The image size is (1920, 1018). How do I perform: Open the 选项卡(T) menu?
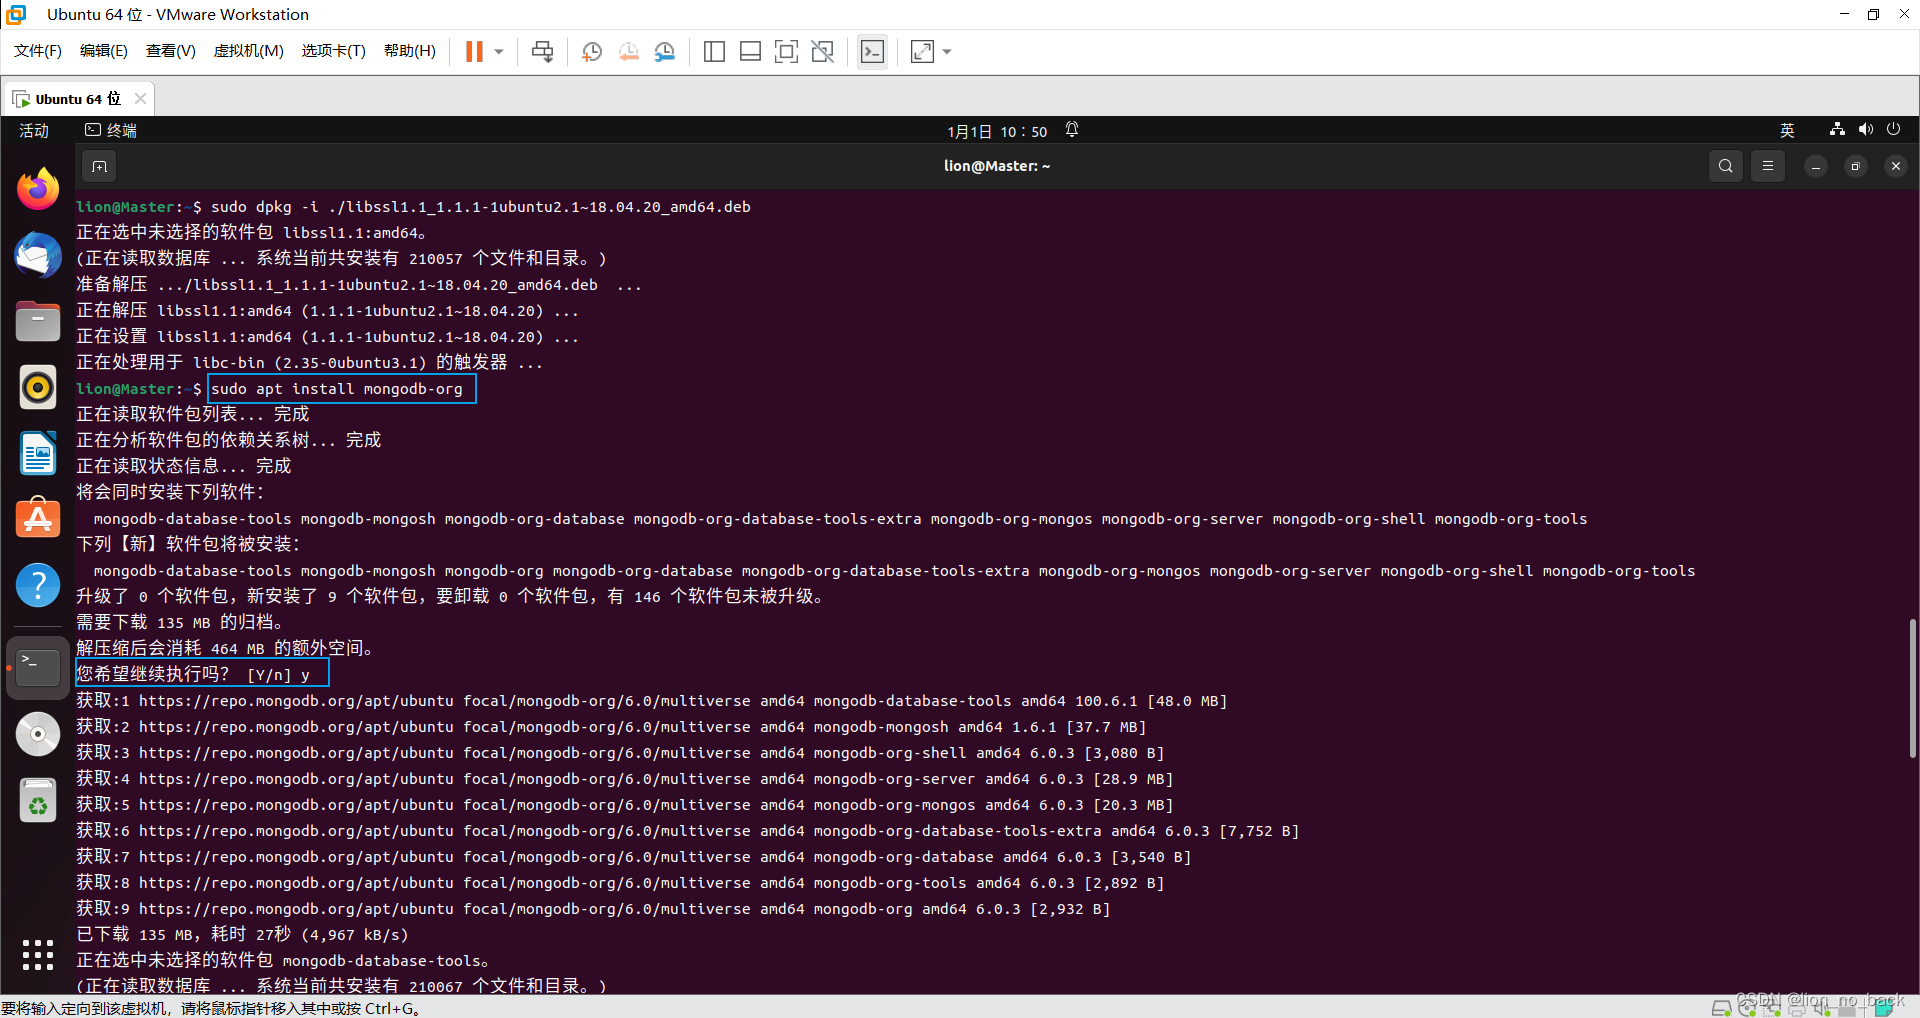[x=334, y=51]
